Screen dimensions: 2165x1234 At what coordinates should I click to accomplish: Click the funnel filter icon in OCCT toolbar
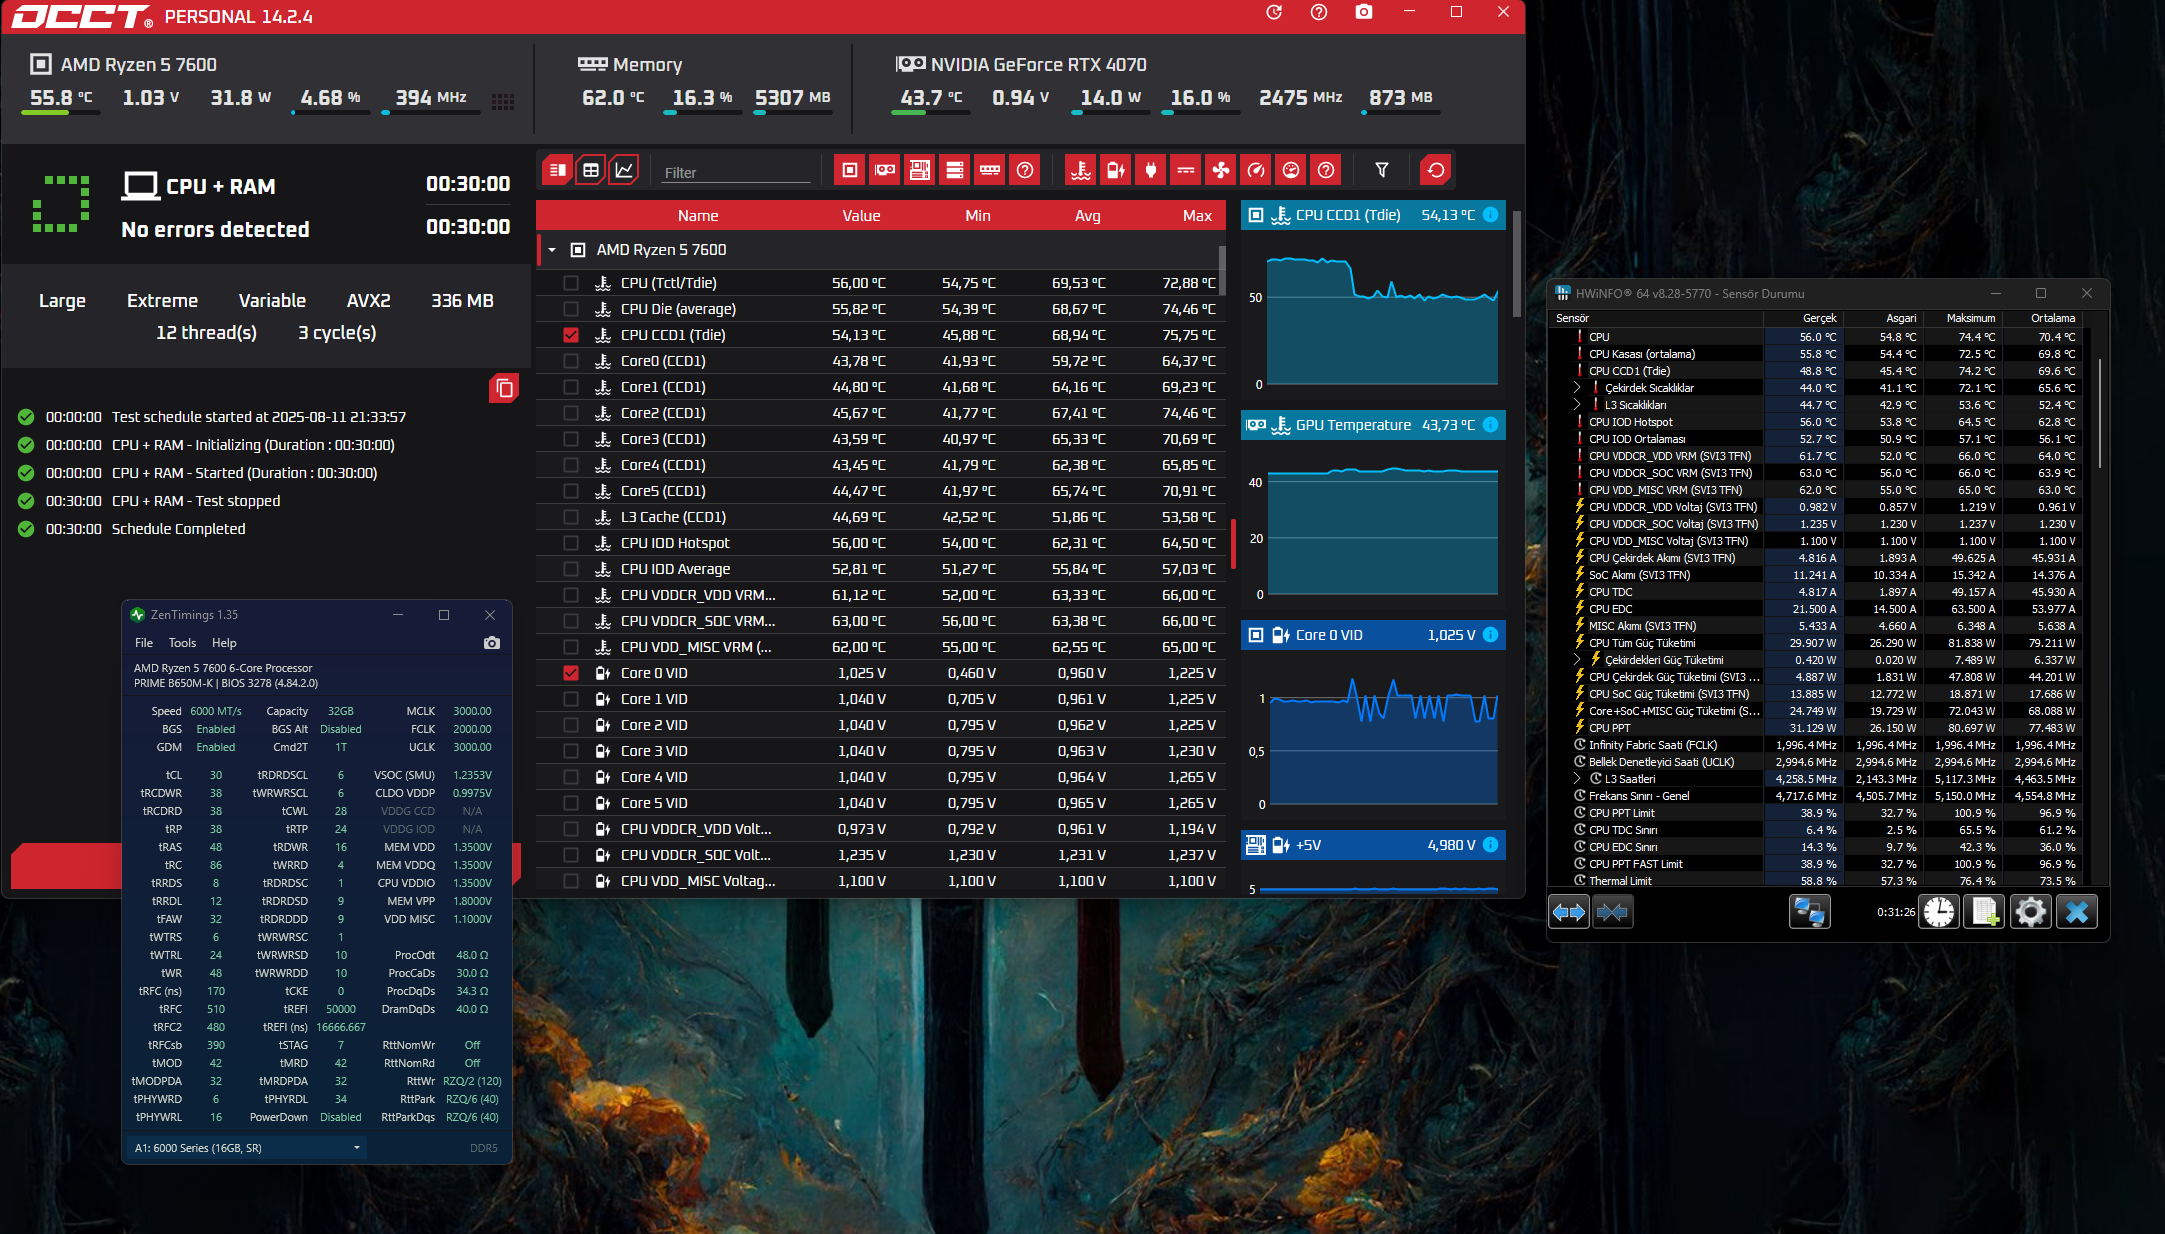[1382, 170]
